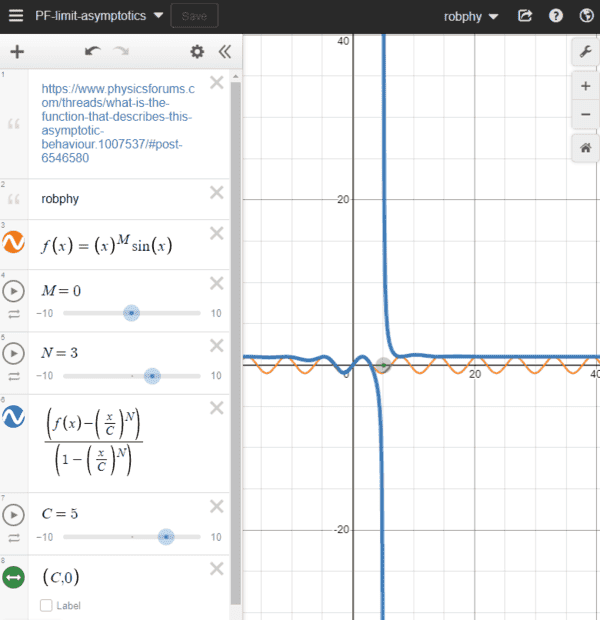Delete the fraction expression row
The width and height of the screenshot is (600, 620).
(x=217, y=408)
